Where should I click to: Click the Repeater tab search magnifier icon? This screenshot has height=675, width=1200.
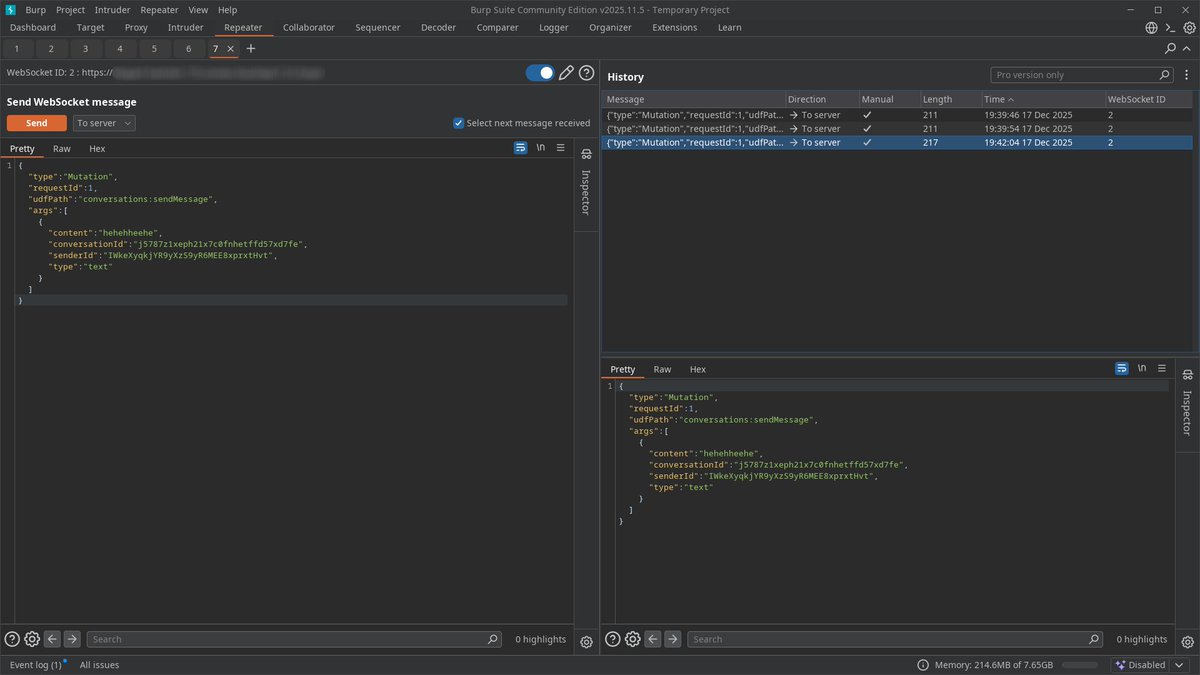point(1171,48)
